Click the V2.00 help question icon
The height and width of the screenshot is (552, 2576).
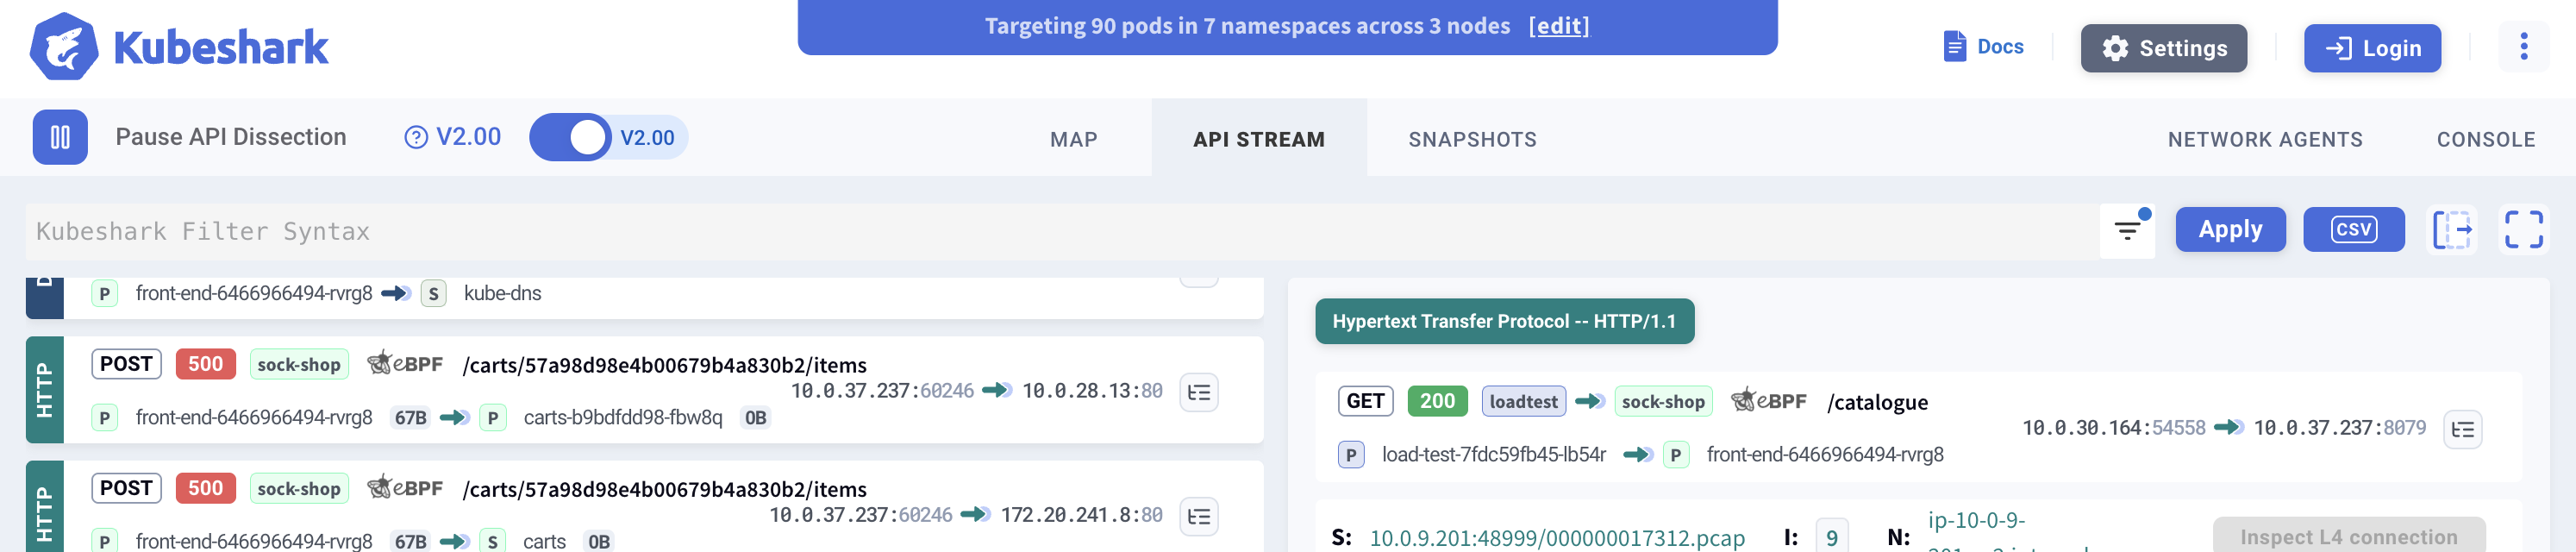point(415,137)
